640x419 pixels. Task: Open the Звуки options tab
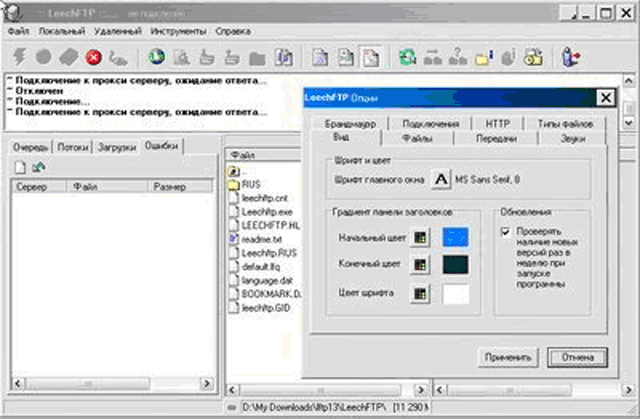click(x=573, y=139)
